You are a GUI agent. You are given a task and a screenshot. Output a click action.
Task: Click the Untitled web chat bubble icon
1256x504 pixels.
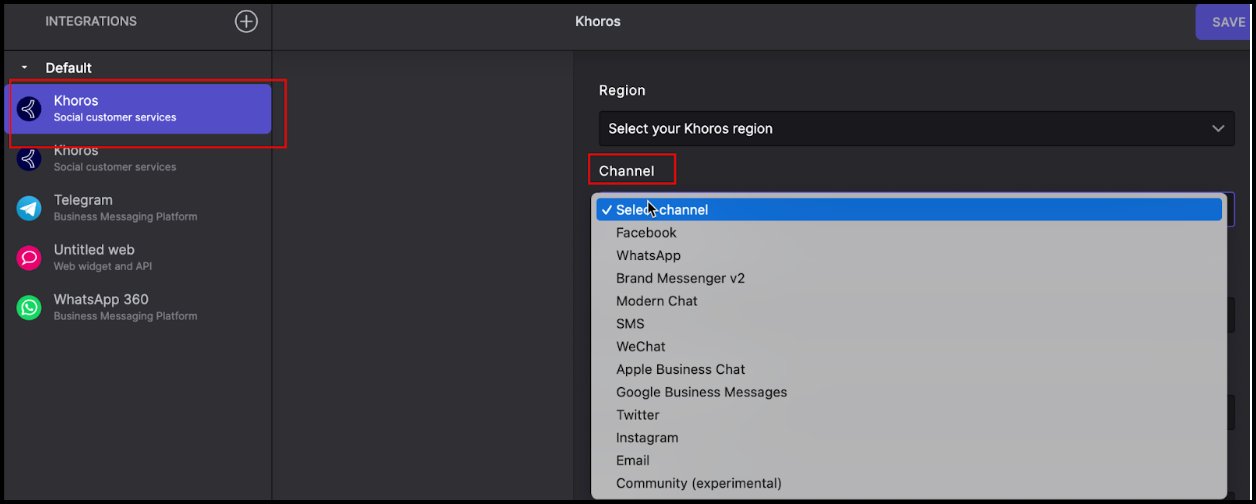(x=29, y=258)
